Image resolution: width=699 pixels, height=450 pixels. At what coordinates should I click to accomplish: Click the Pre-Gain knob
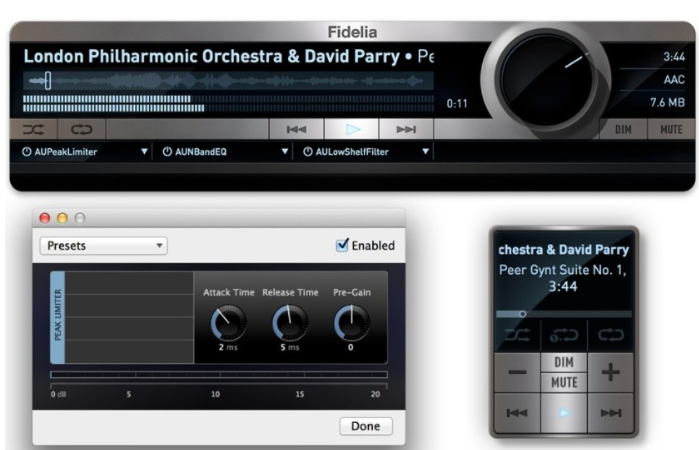point(351,322)
